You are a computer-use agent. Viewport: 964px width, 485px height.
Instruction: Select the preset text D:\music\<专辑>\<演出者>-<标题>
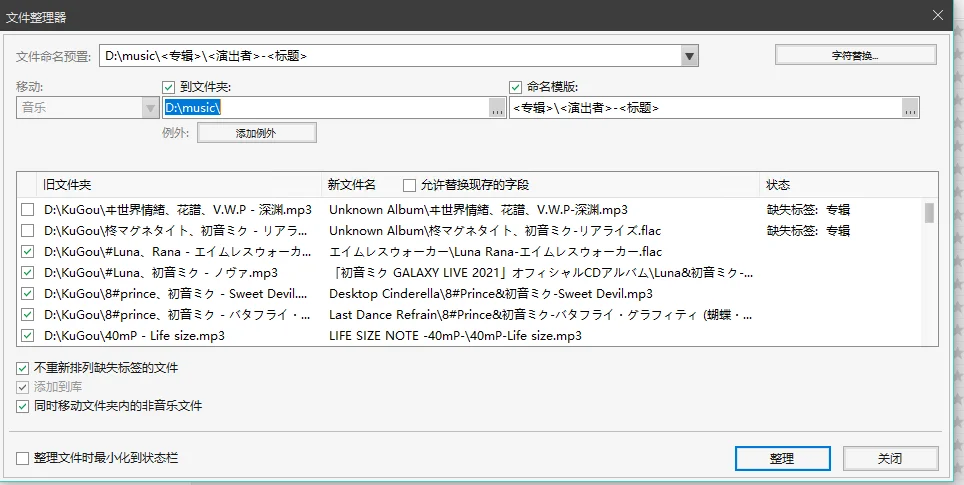point(206,56)
